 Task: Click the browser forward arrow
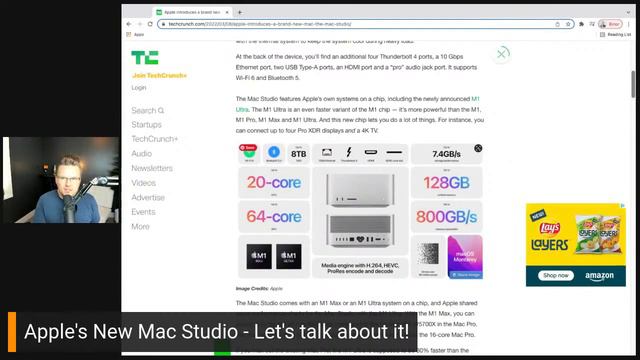[140, 24]
